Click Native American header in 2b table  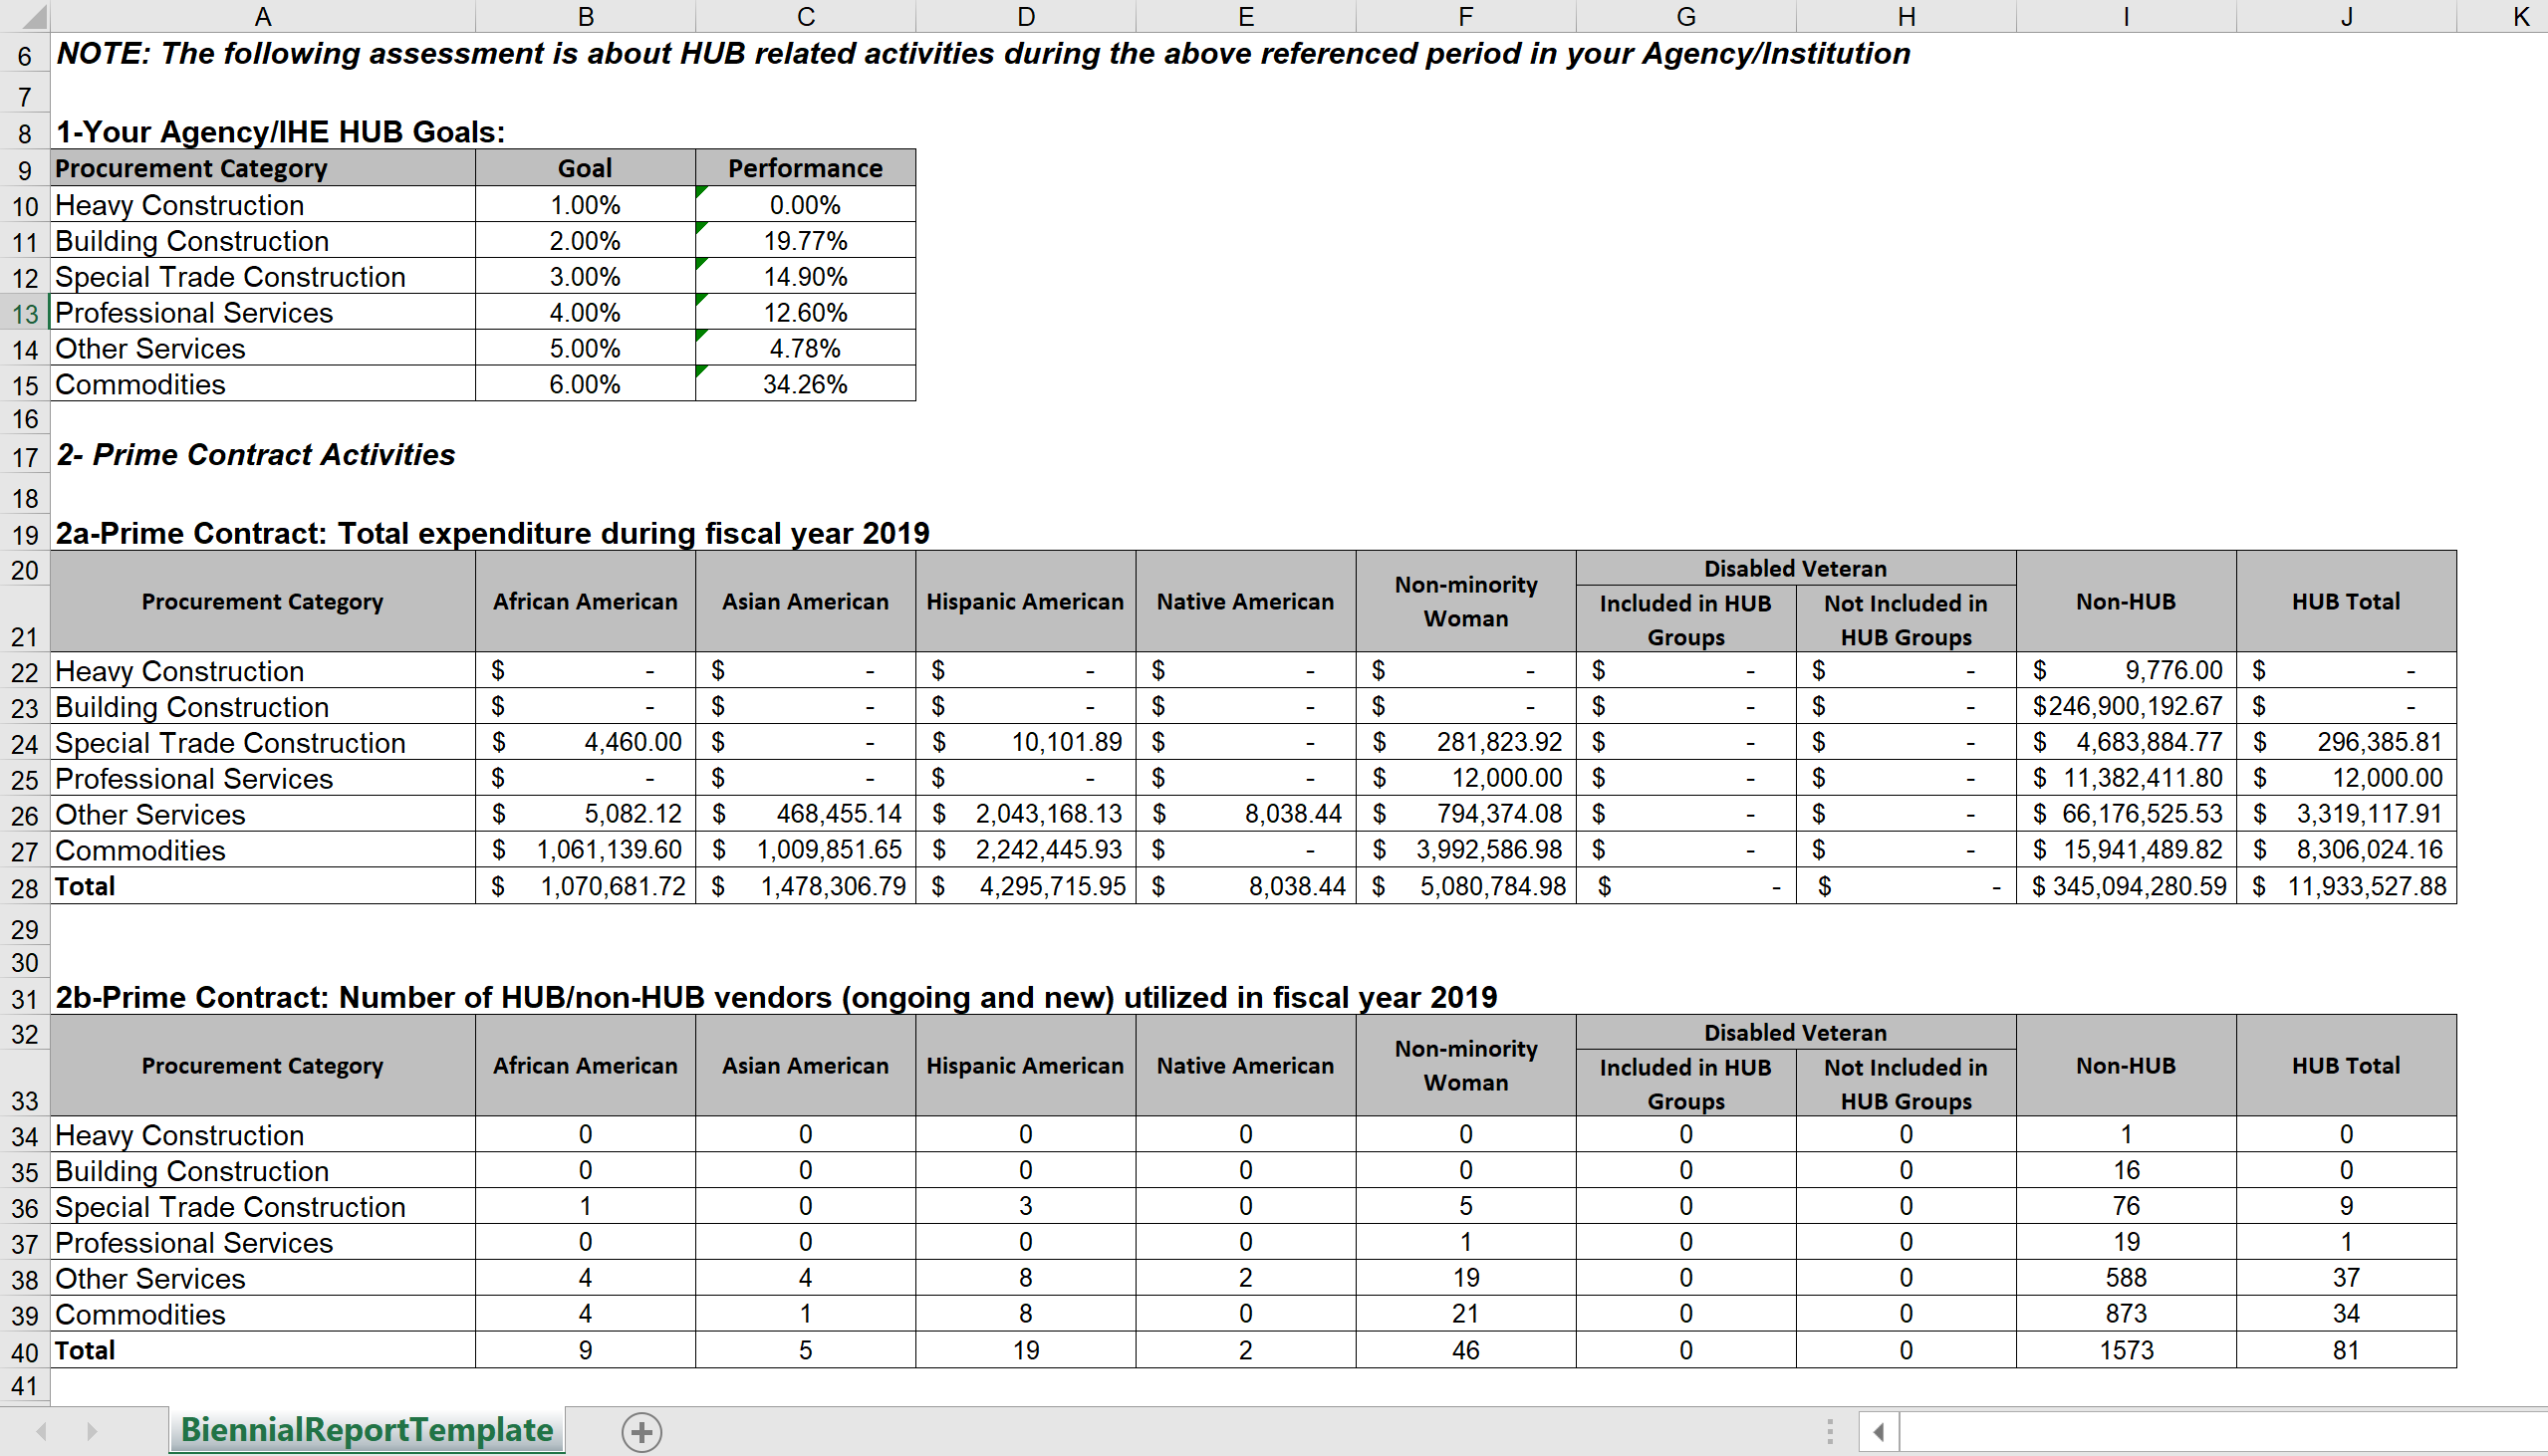(1246, 1066)
